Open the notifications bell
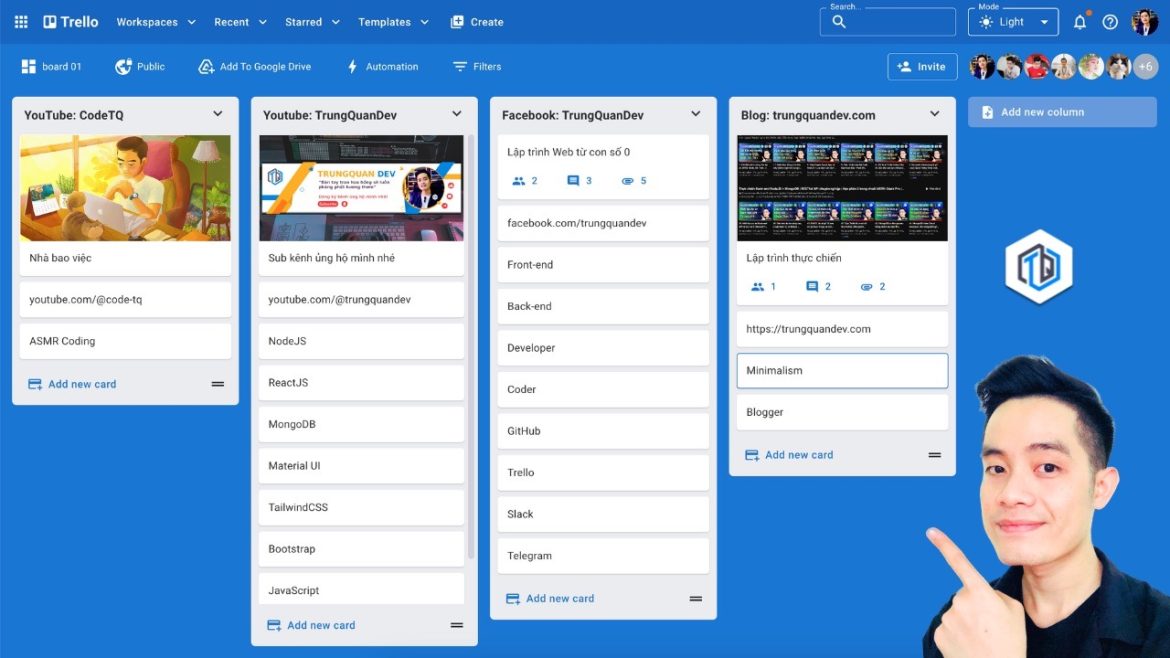The image size is (1170, 658). pyautogui.click(x=1079, y=21)
